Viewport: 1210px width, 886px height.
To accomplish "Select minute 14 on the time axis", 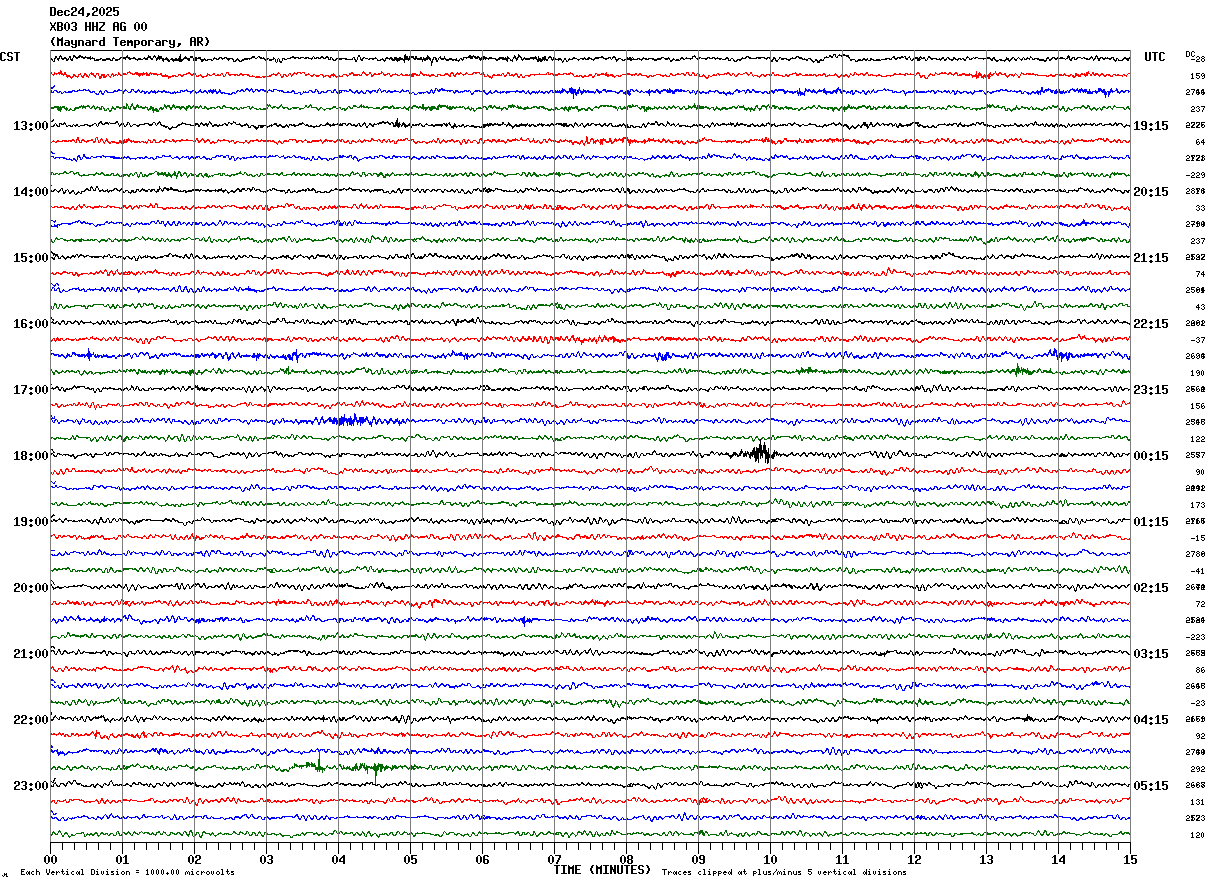I will 1058,859.
